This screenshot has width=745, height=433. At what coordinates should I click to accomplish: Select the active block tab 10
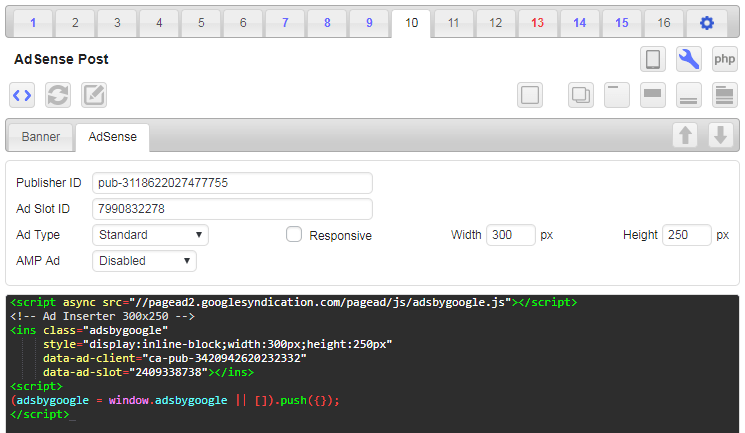pos(411,23)
